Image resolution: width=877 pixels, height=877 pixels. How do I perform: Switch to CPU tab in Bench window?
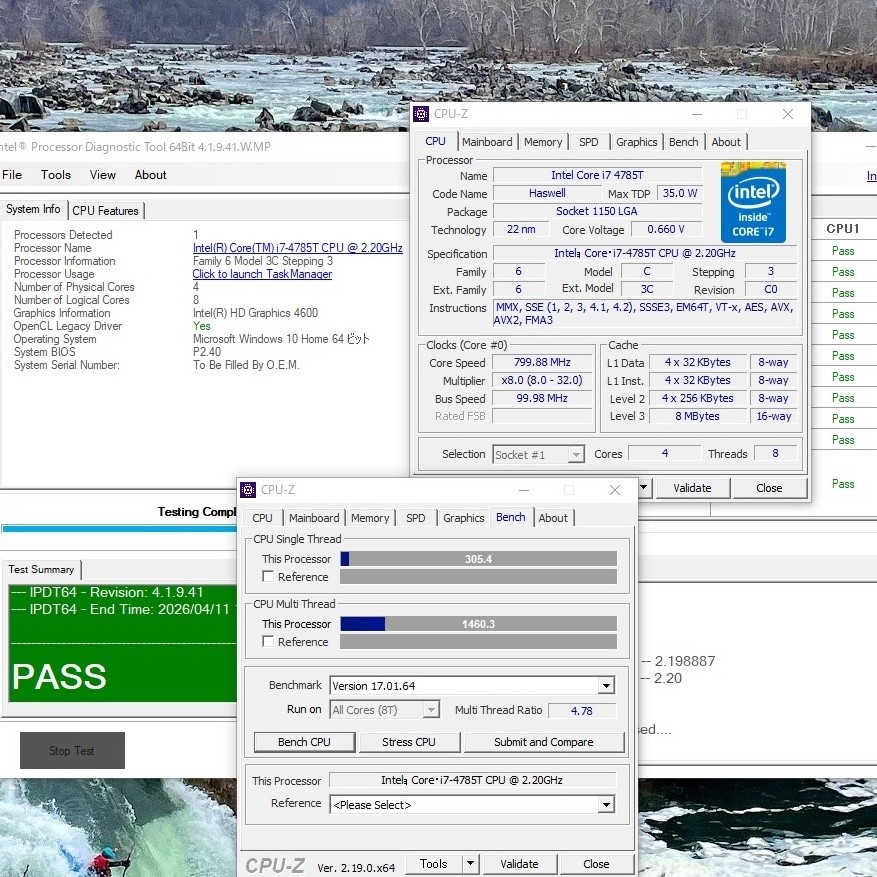262,518
